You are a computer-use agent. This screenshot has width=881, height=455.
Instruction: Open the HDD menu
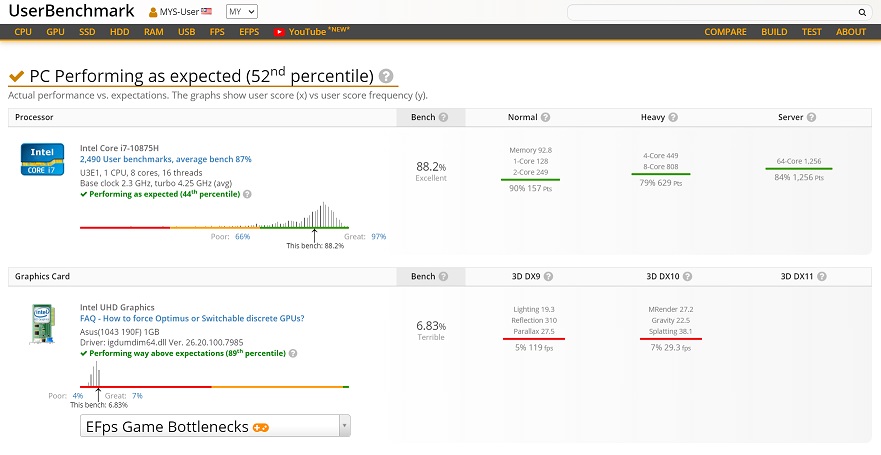click(x=120, y=32)
